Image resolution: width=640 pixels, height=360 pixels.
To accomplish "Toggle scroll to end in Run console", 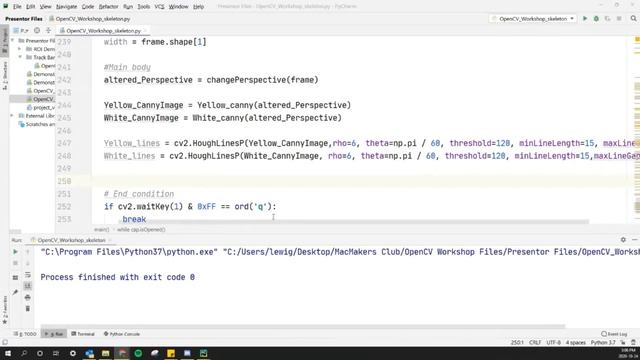I will 28,286.
